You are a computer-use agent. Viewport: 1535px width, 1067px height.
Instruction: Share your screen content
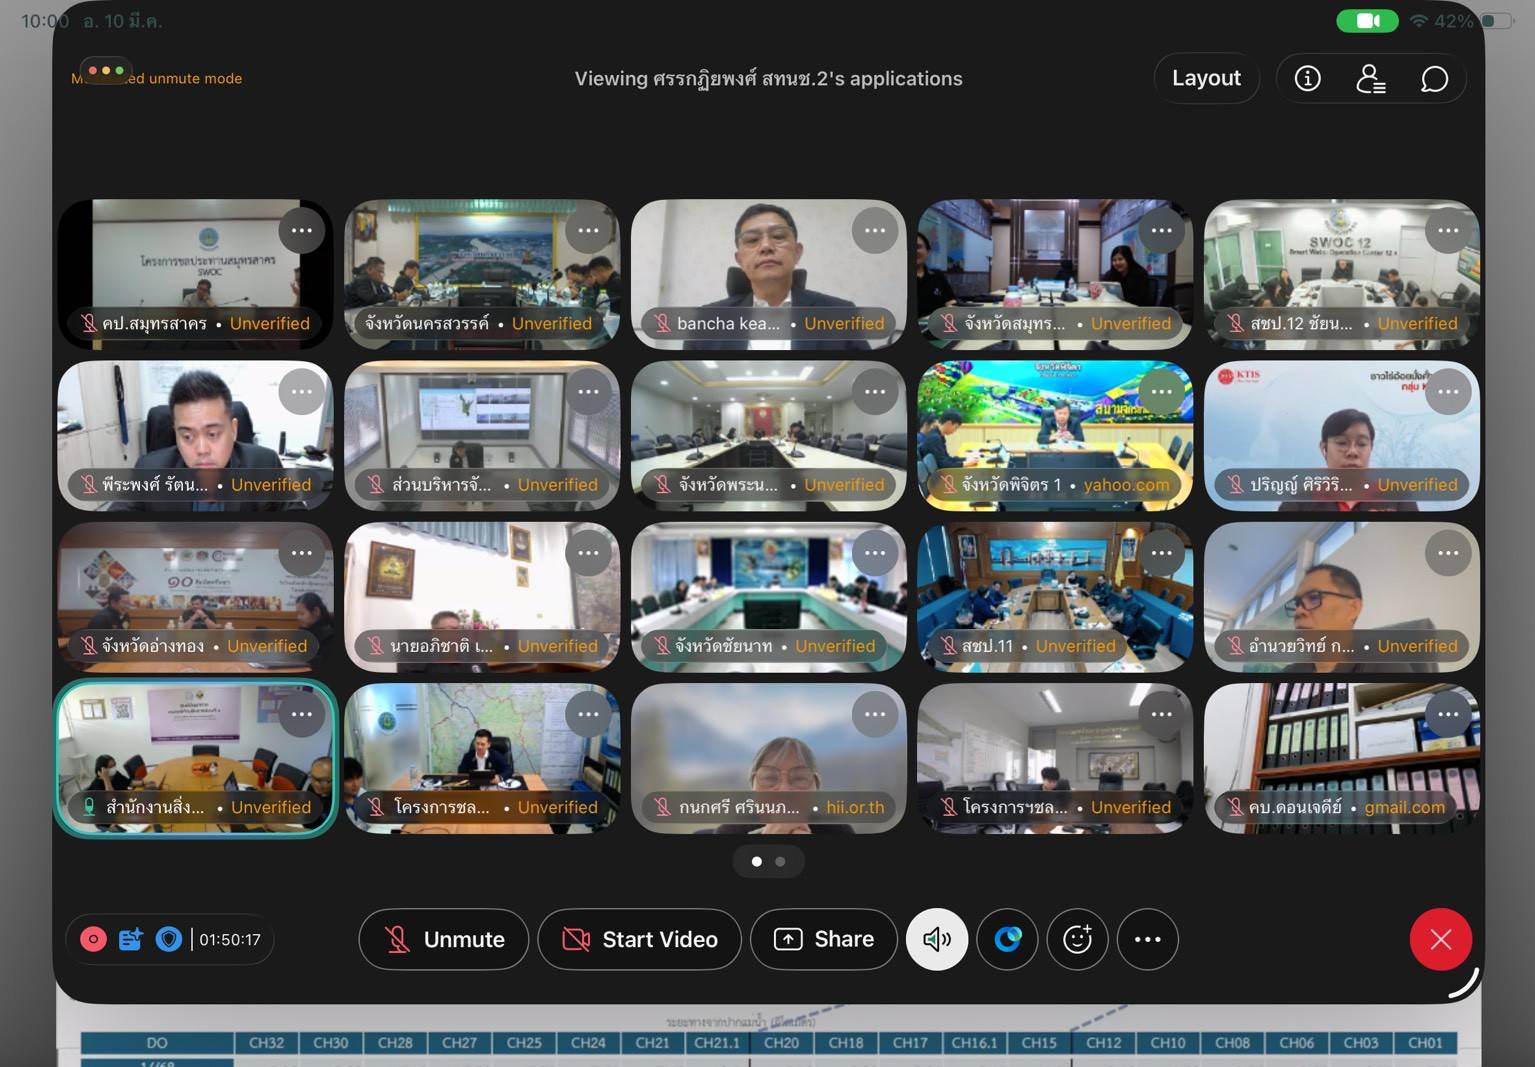[823, 939]
